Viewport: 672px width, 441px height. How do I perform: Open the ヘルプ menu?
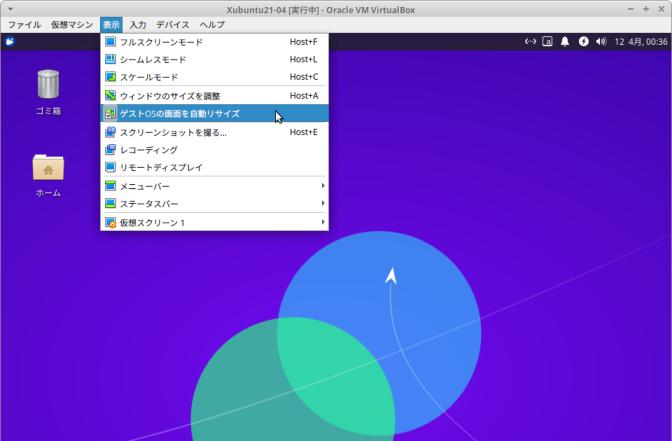(212, 25)
